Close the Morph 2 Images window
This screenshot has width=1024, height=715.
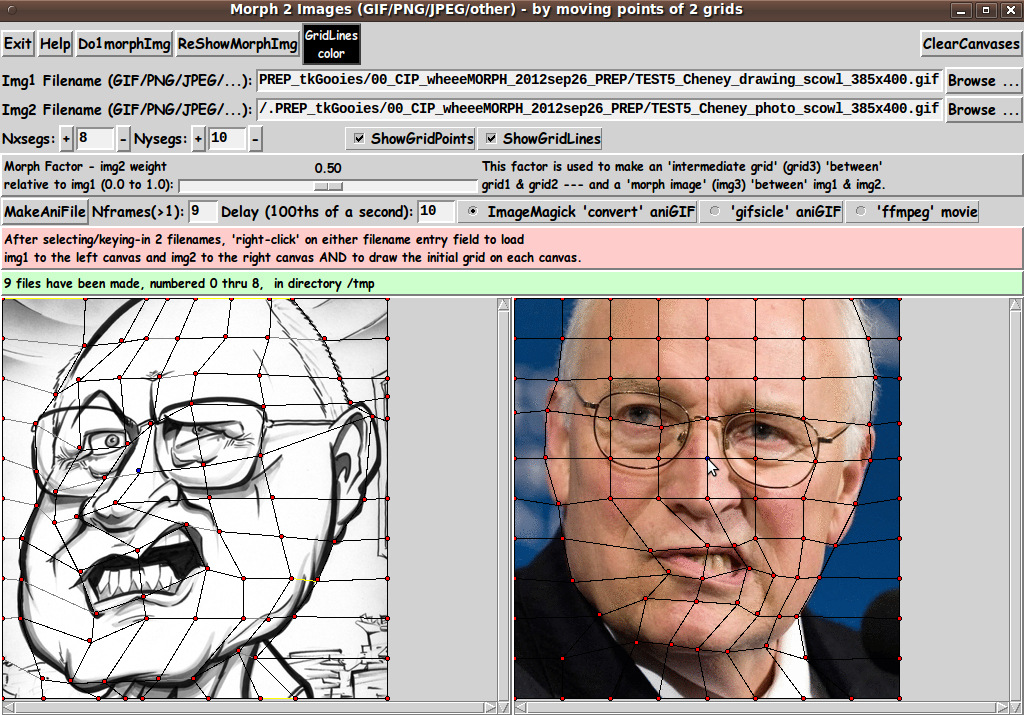1011,10
